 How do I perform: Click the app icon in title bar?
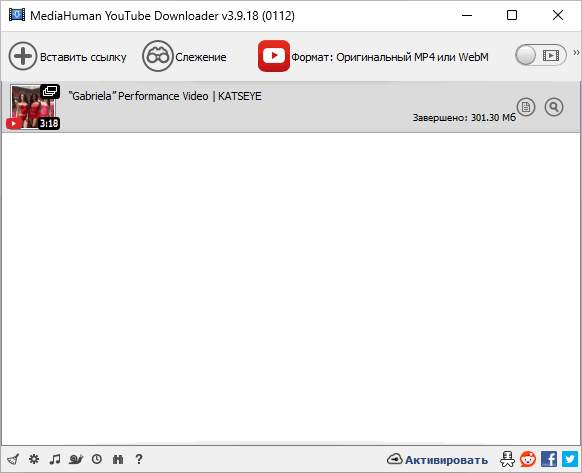(17, 15)
